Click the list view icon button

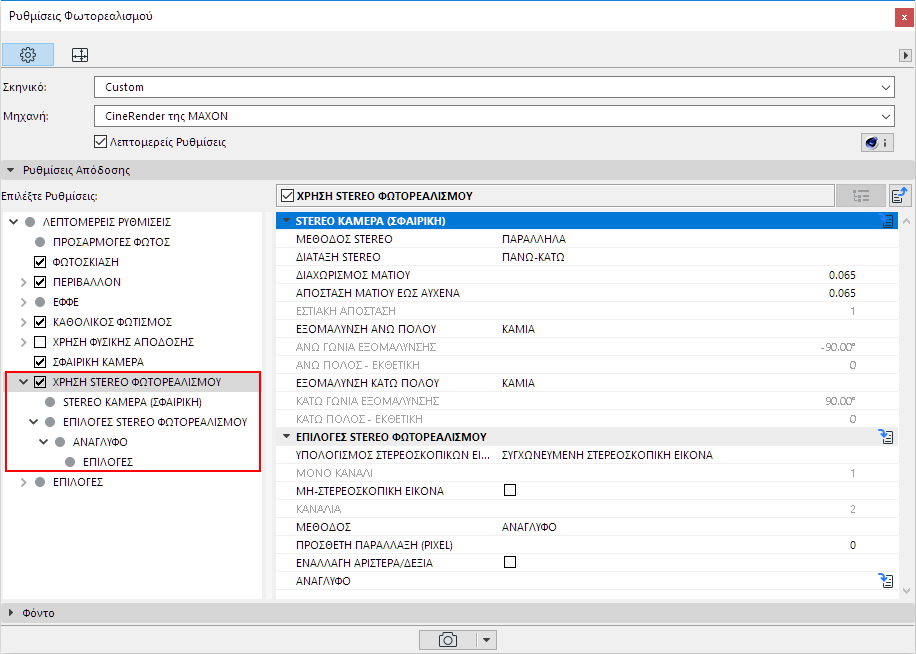click(861, 196)
